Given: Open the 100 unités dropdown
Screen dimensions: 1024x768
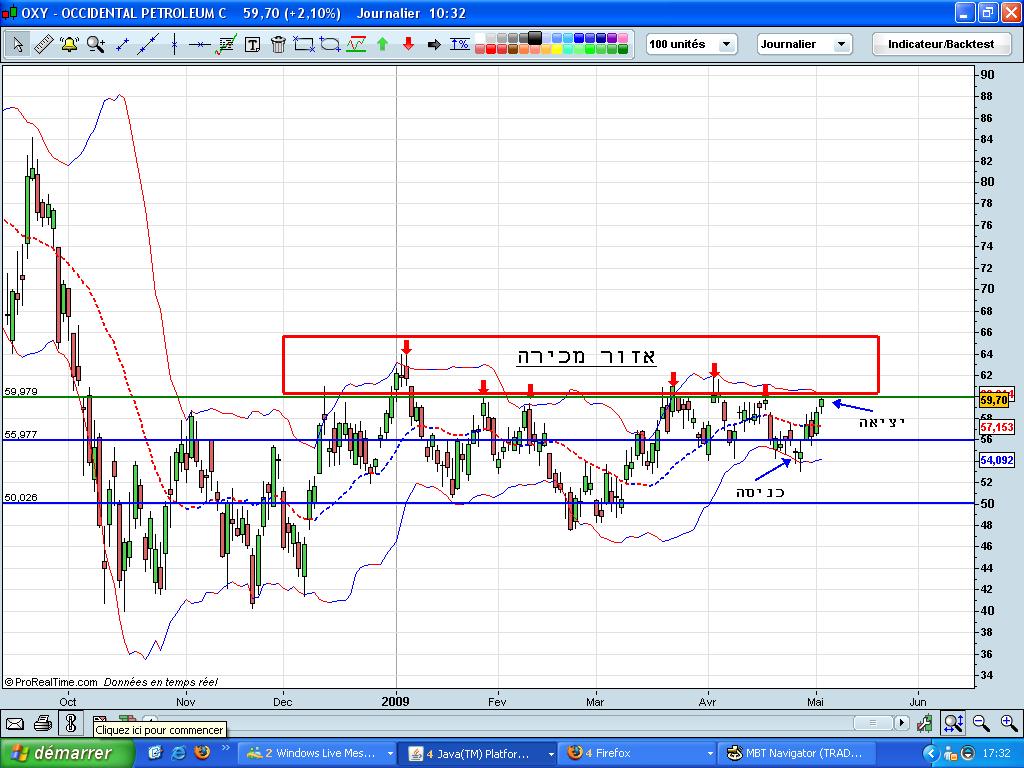Looking at the screenshot, I should pos(692,44).
